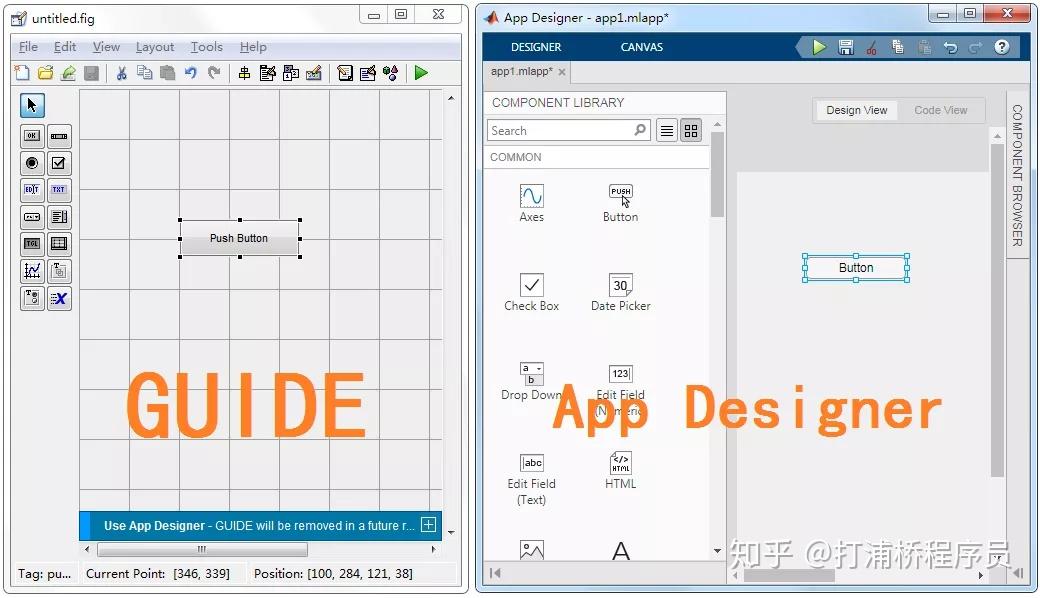1040x598 pixels.
Task: Select the Radio Button component tool
Action: tap(31, 163)
